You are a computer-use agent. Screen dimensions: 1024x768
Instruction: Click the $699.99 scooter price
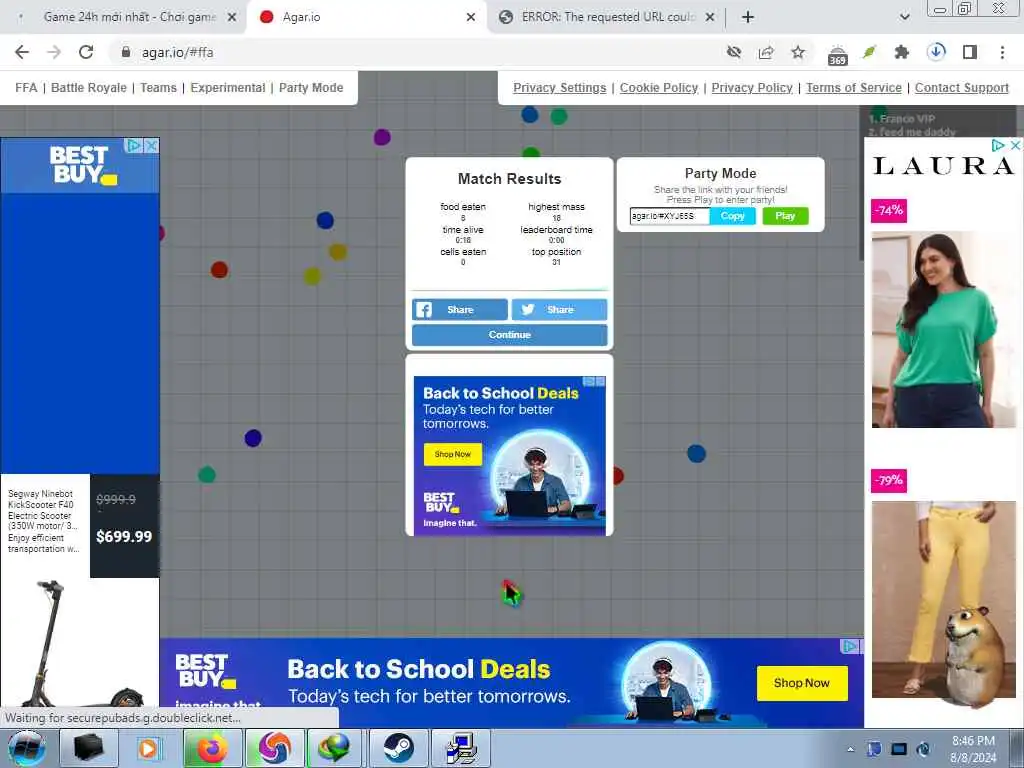123,537
